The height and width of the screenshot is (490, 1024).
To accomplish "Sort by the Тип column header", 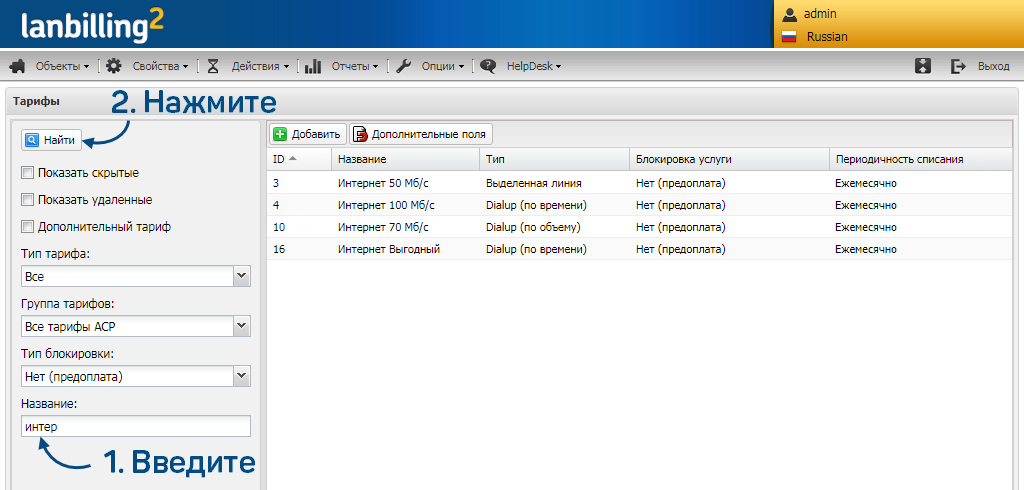I will point(555,159).
